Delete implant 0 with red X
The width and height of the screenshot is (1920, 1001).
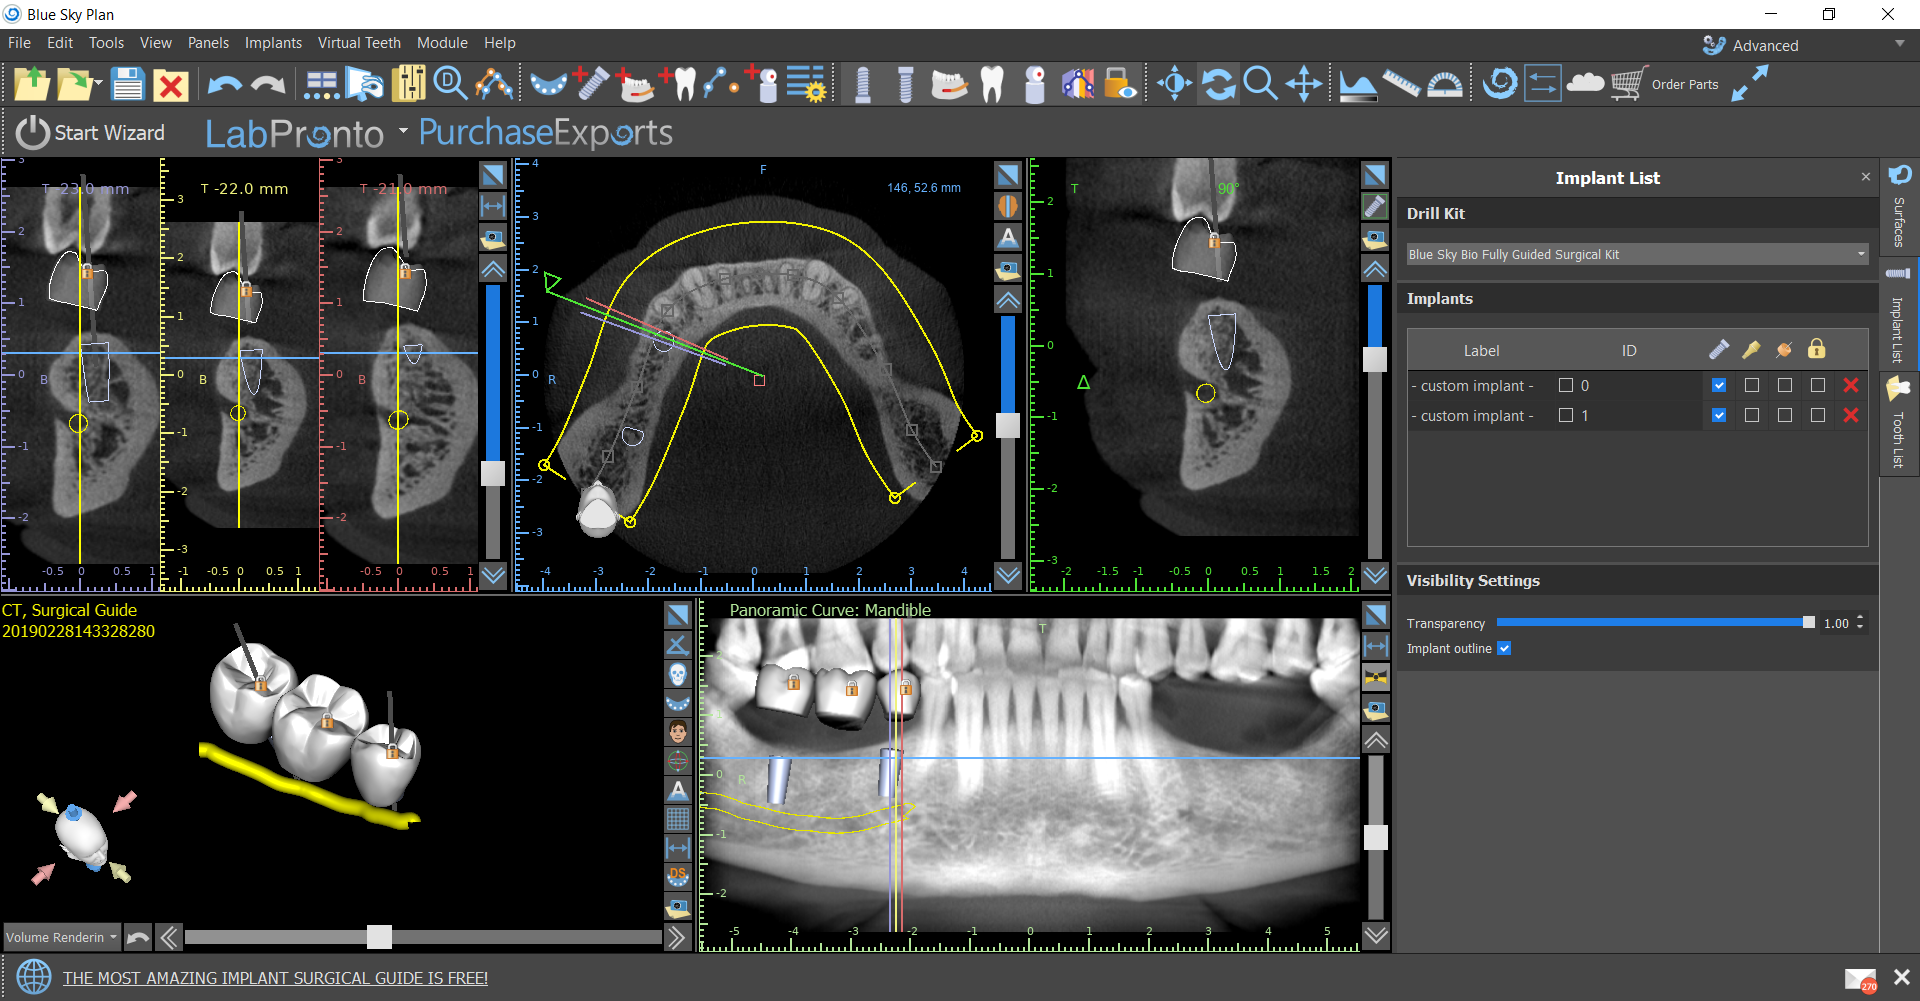[1851, 386]
